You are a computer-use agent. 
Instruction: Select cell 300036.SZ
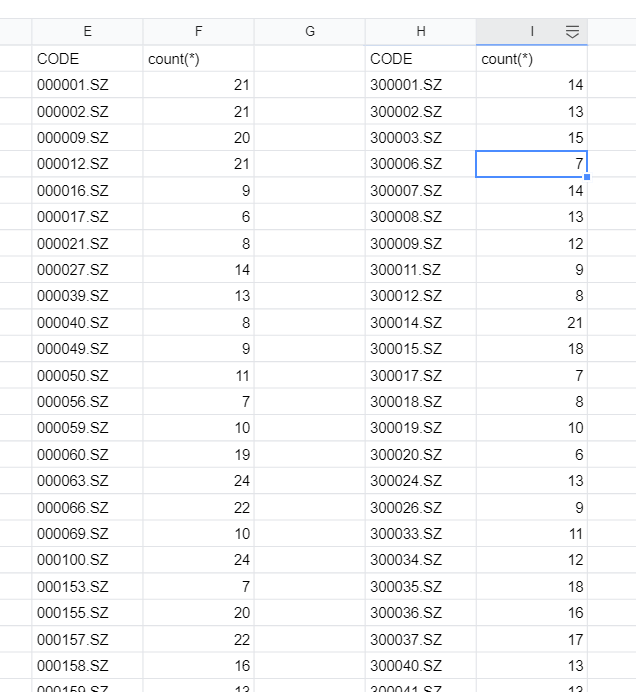pyautogui.click(x=421, y=613)
